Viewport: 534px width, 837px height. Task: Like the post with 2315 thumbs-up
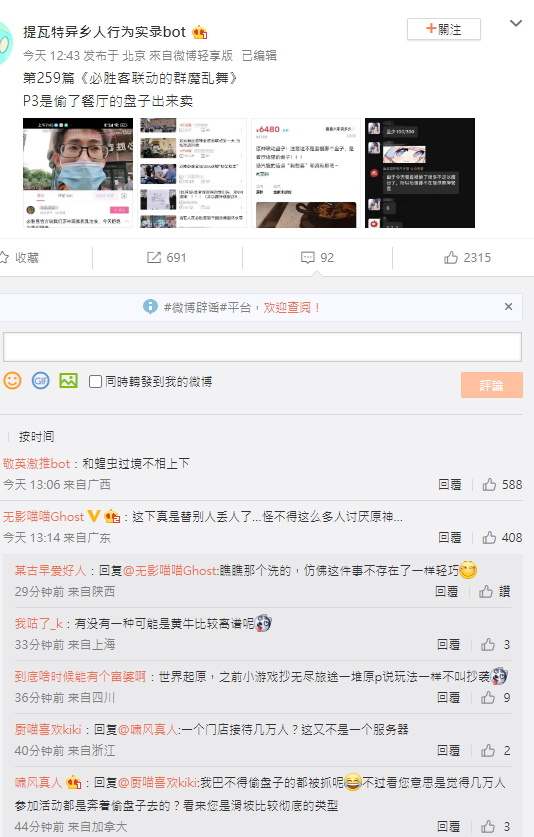click(x=467, y=258)
